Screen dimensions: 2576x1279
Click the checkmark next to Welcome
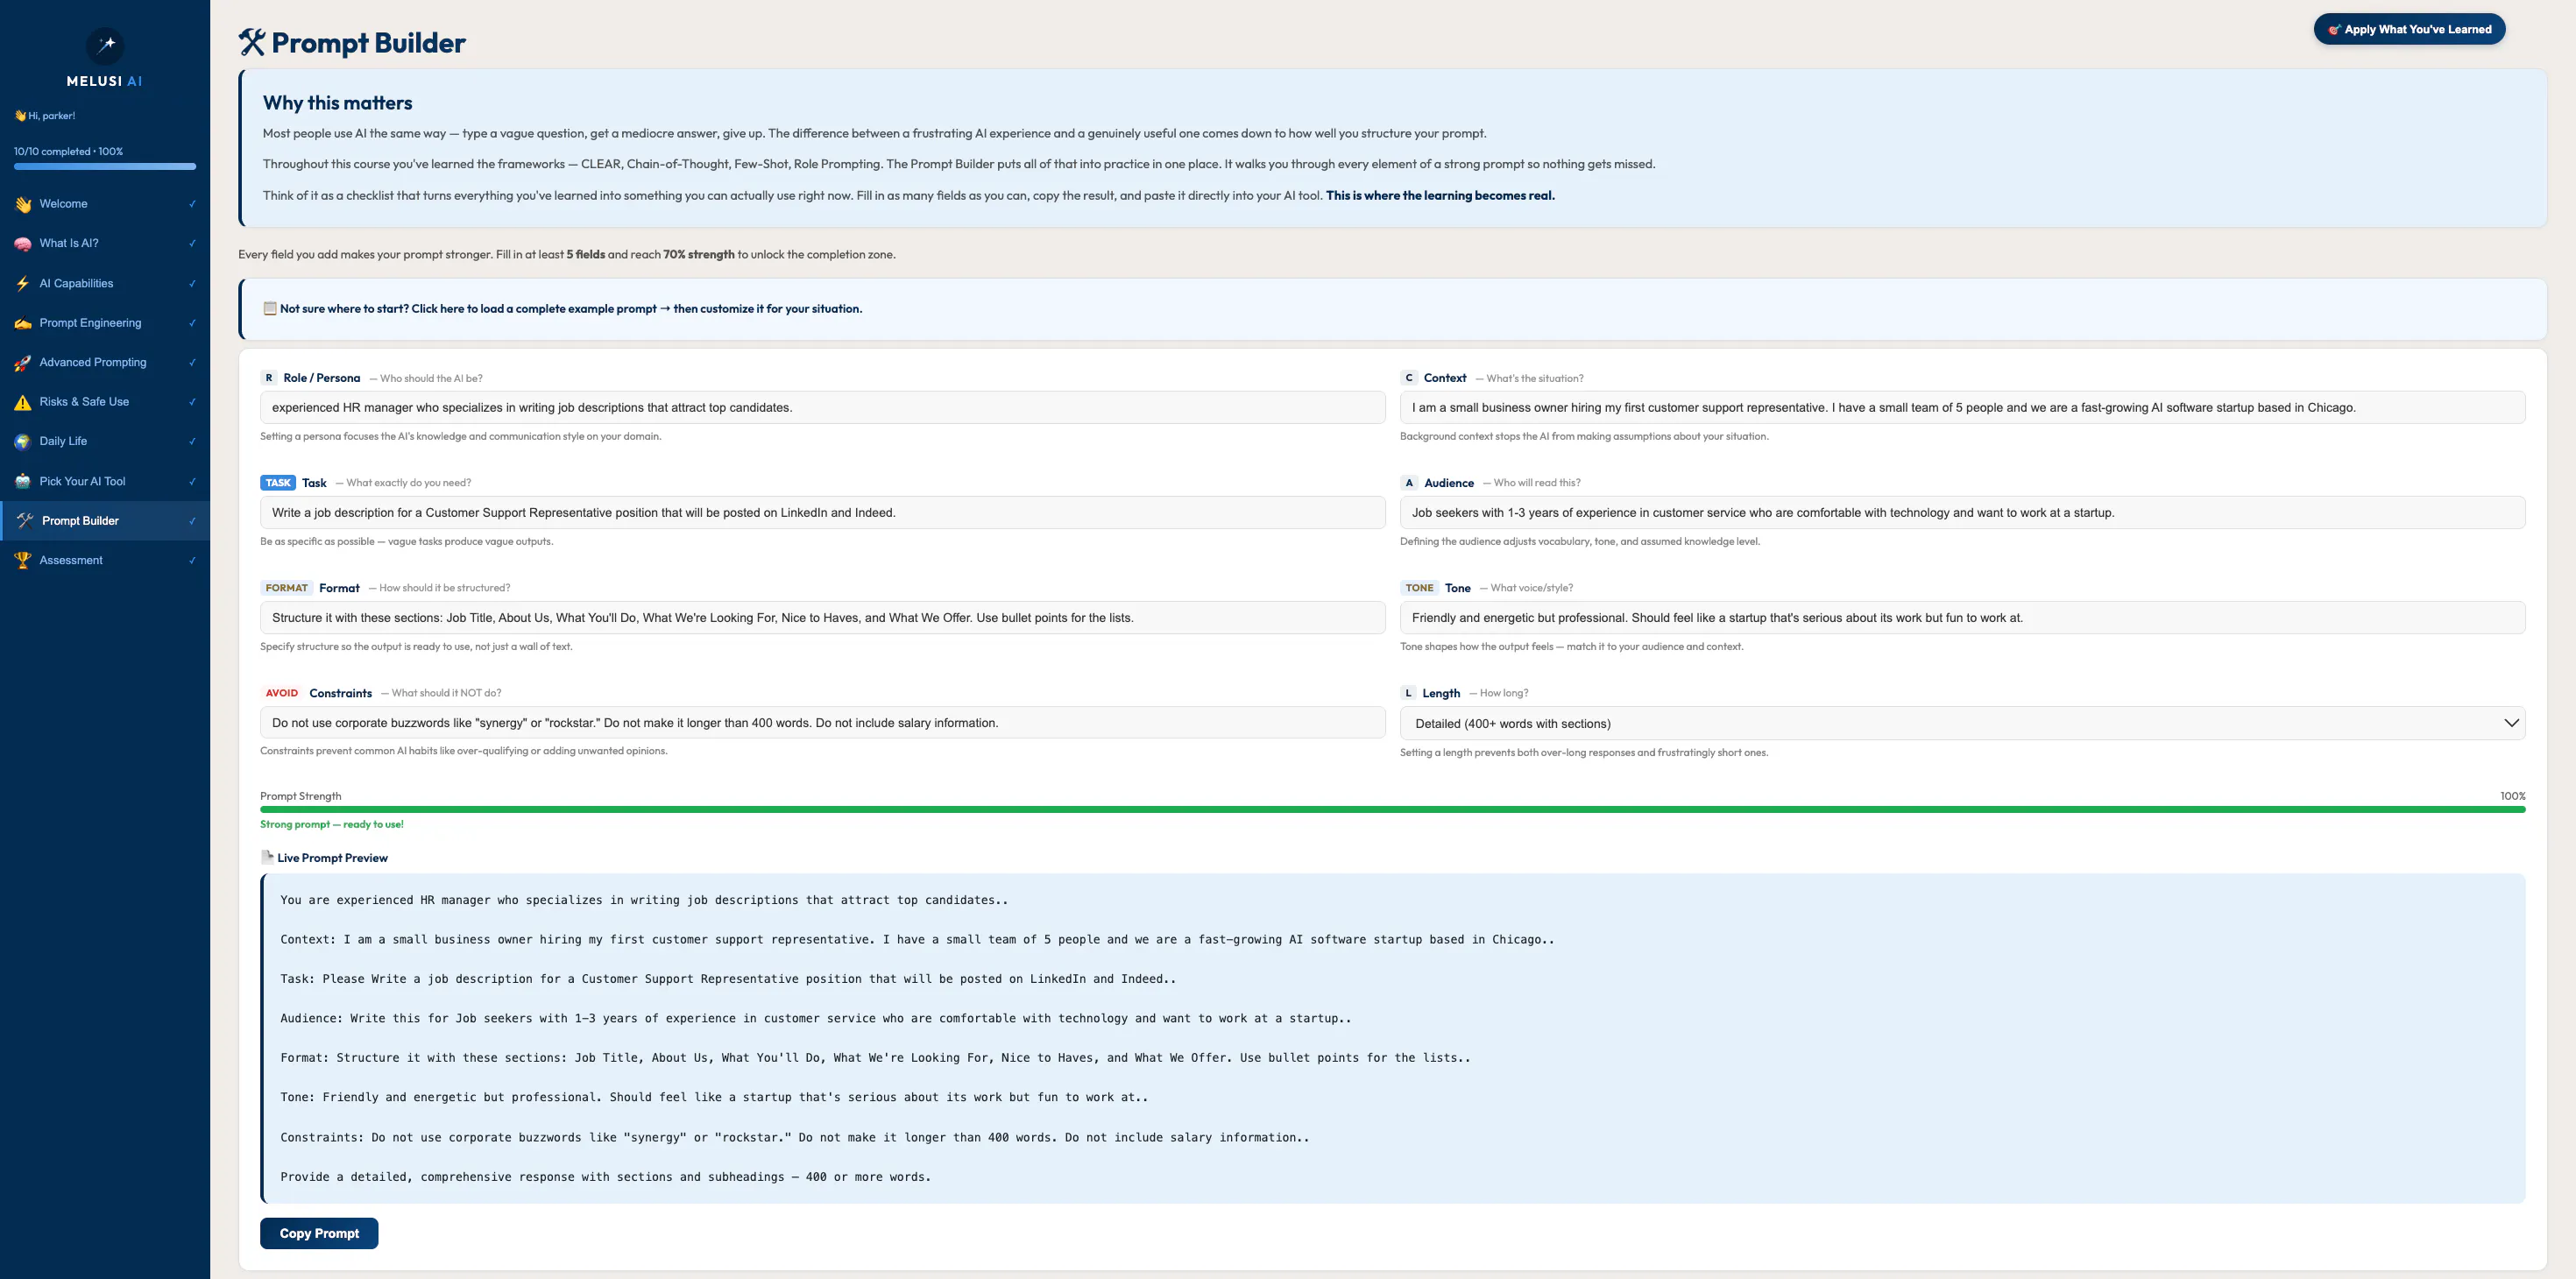[x=192, y=204]
